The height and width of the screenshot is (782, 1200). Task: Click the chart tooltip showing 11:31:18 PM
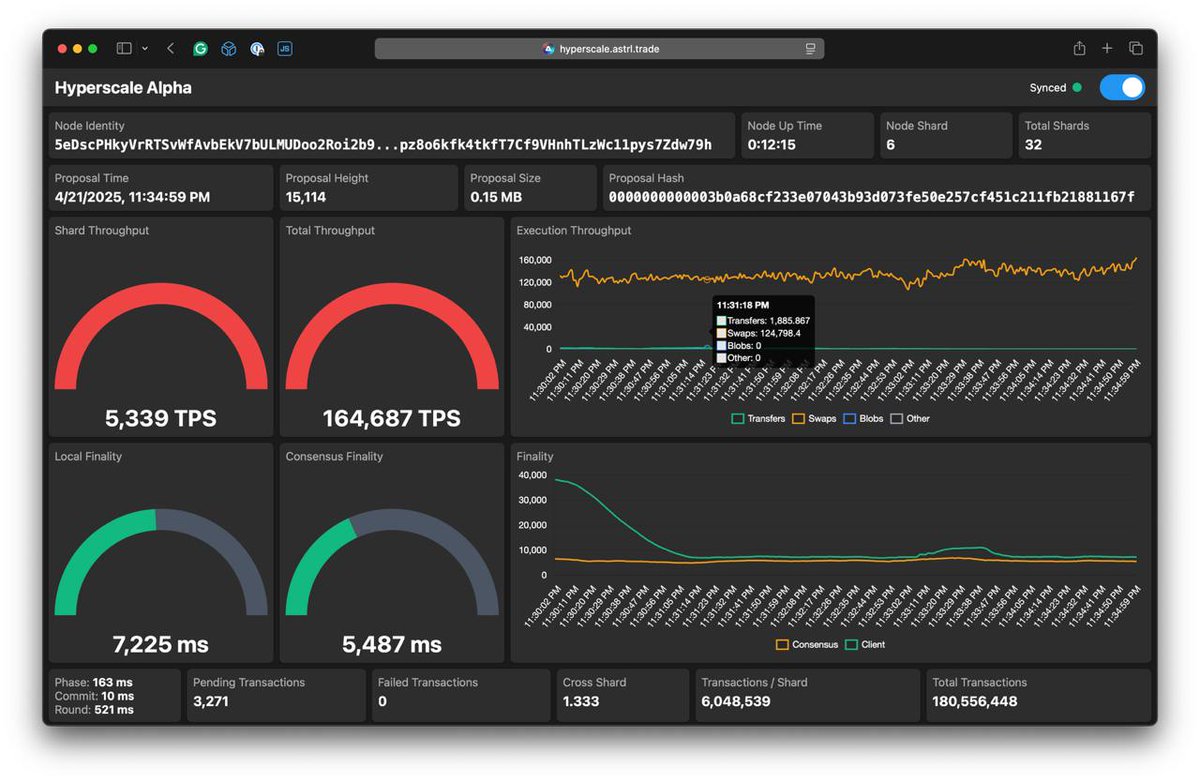click(x=763, y=331)
